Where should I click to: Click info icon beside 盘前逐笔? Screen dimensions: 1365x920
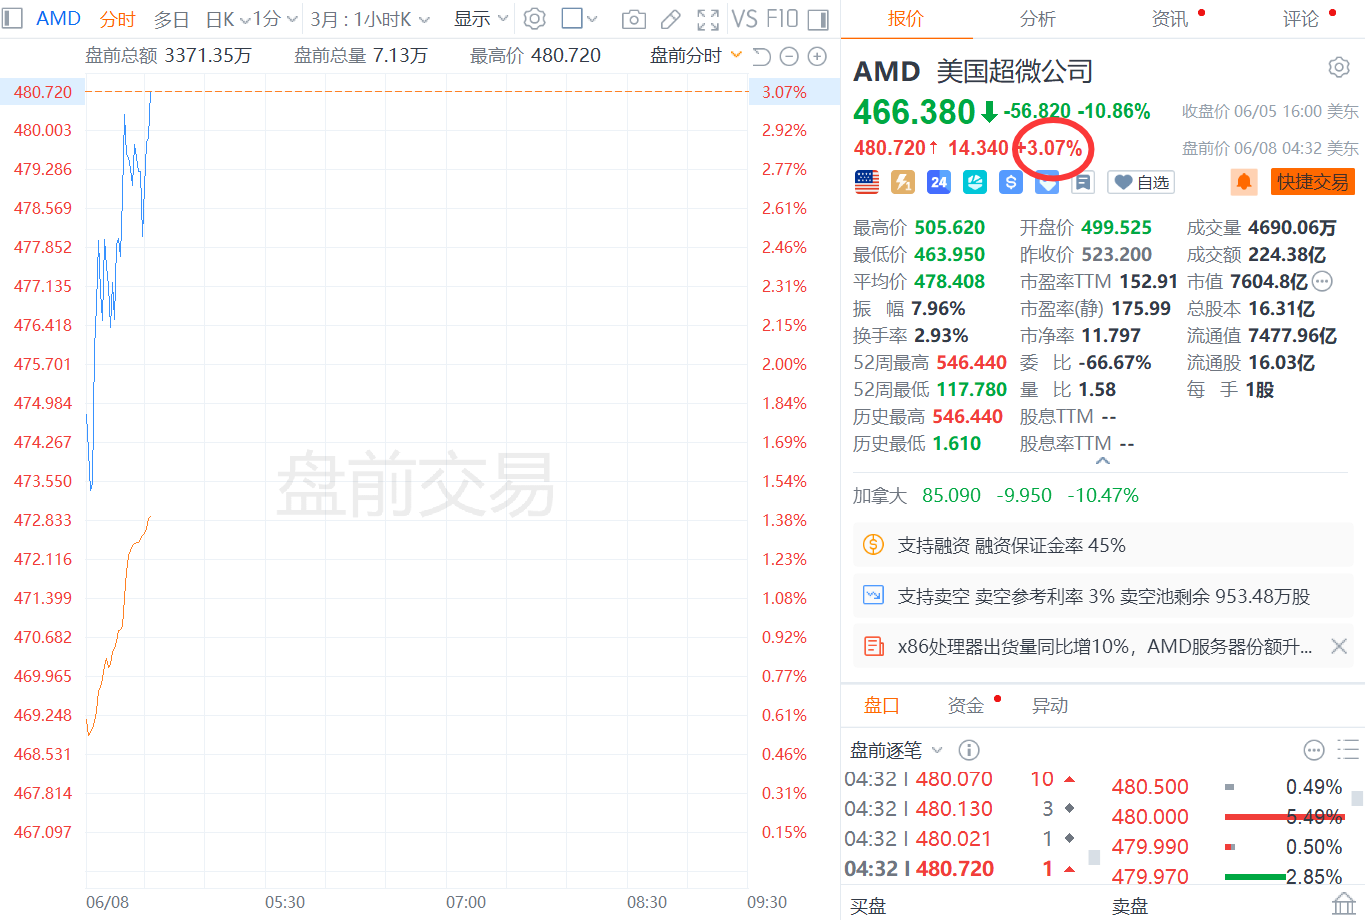pyautogui.click(x=968, y=750)
